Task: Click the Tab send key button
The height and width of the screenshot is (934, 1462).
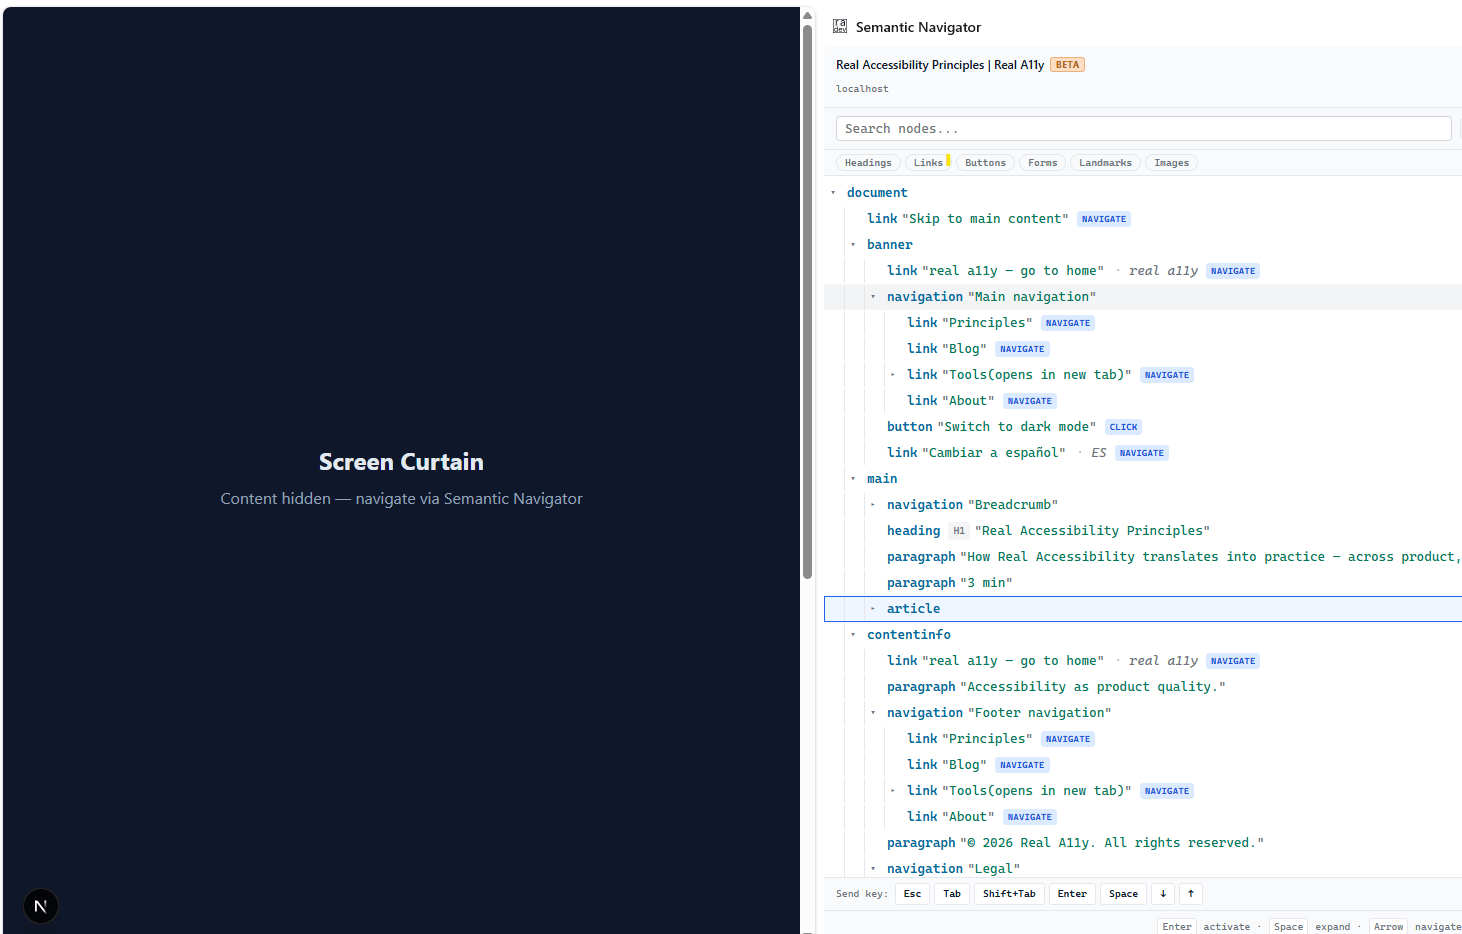Action: (952, 894)
